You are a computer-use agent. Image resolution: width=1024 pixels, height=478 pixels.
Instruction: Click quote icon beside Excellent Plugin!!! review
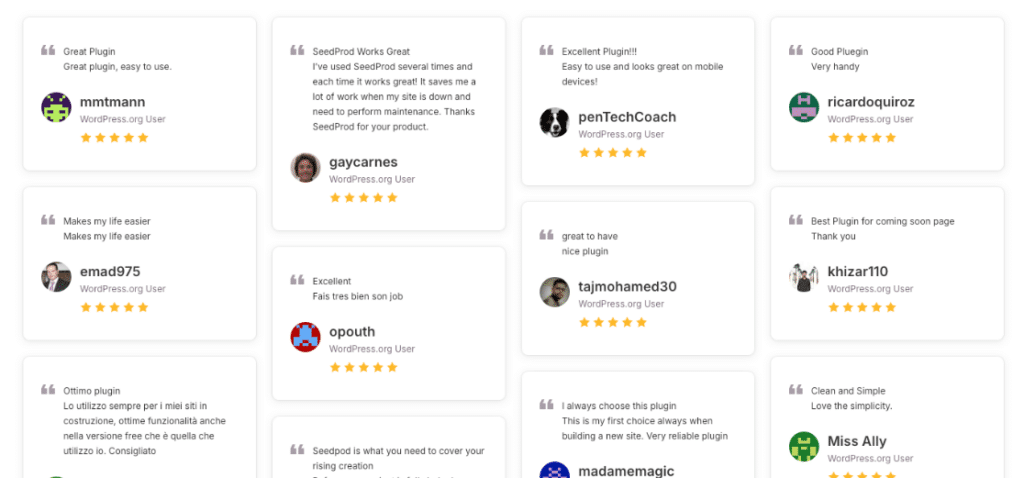coord(546,50)
